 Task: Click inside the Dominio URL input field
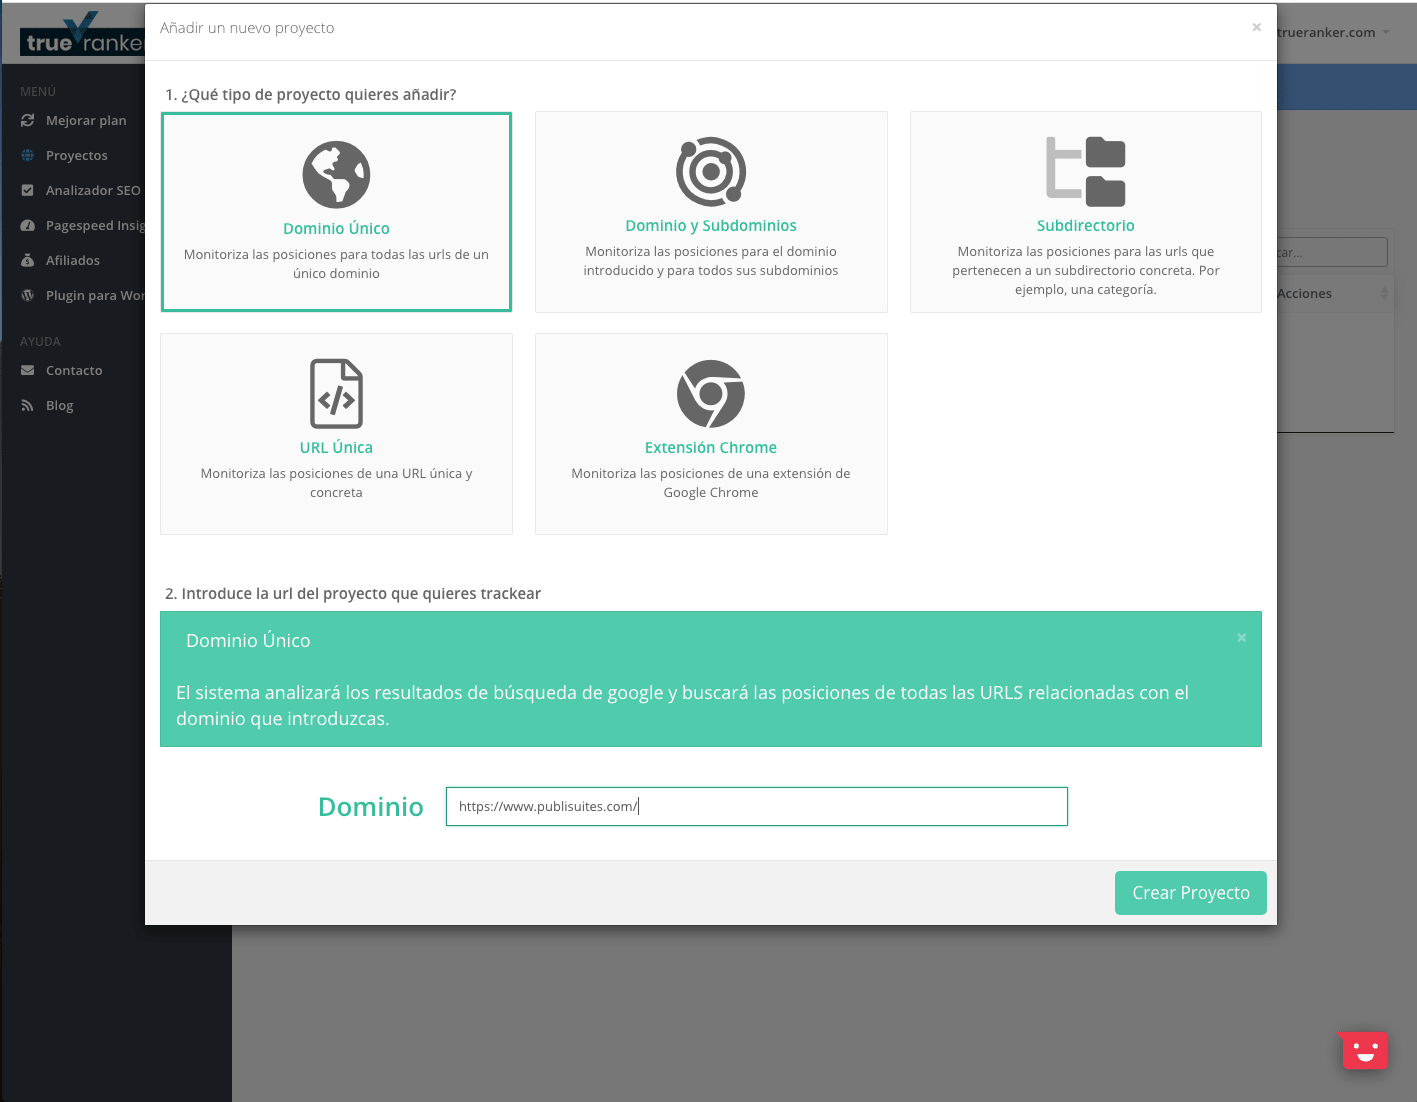756,806
